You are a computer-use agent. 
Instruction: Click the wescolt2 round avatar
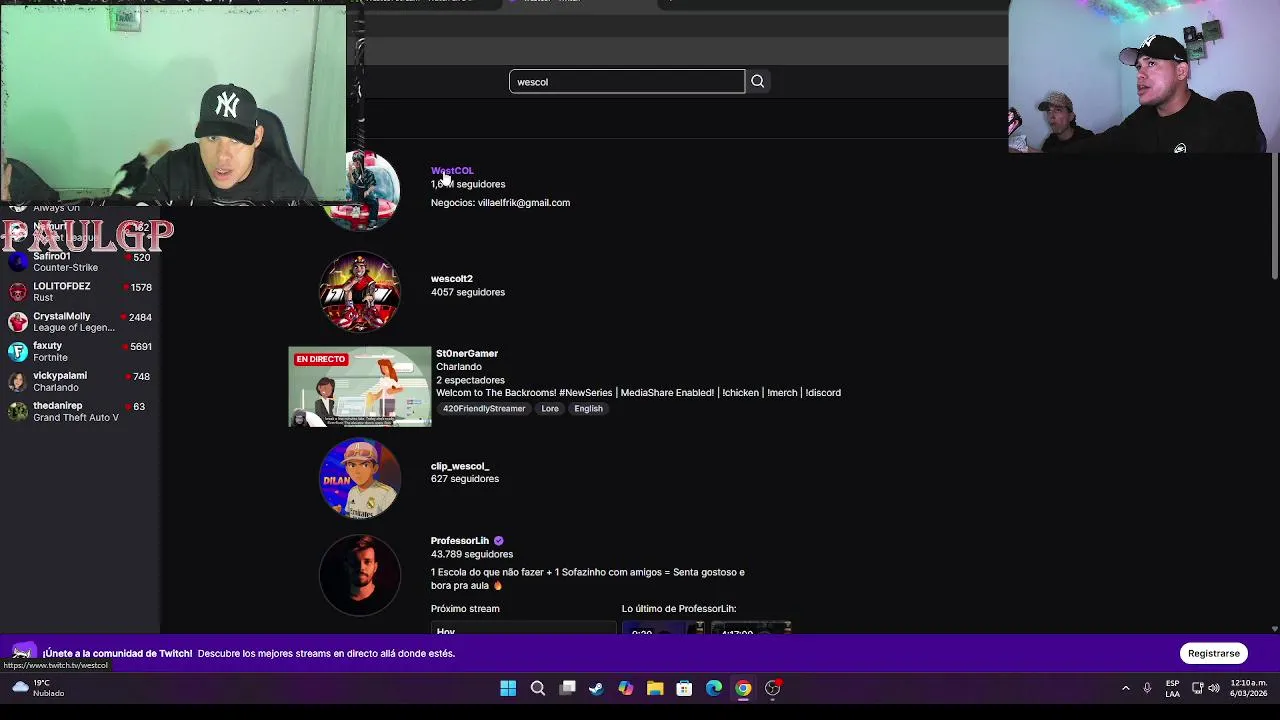(359, 292)
